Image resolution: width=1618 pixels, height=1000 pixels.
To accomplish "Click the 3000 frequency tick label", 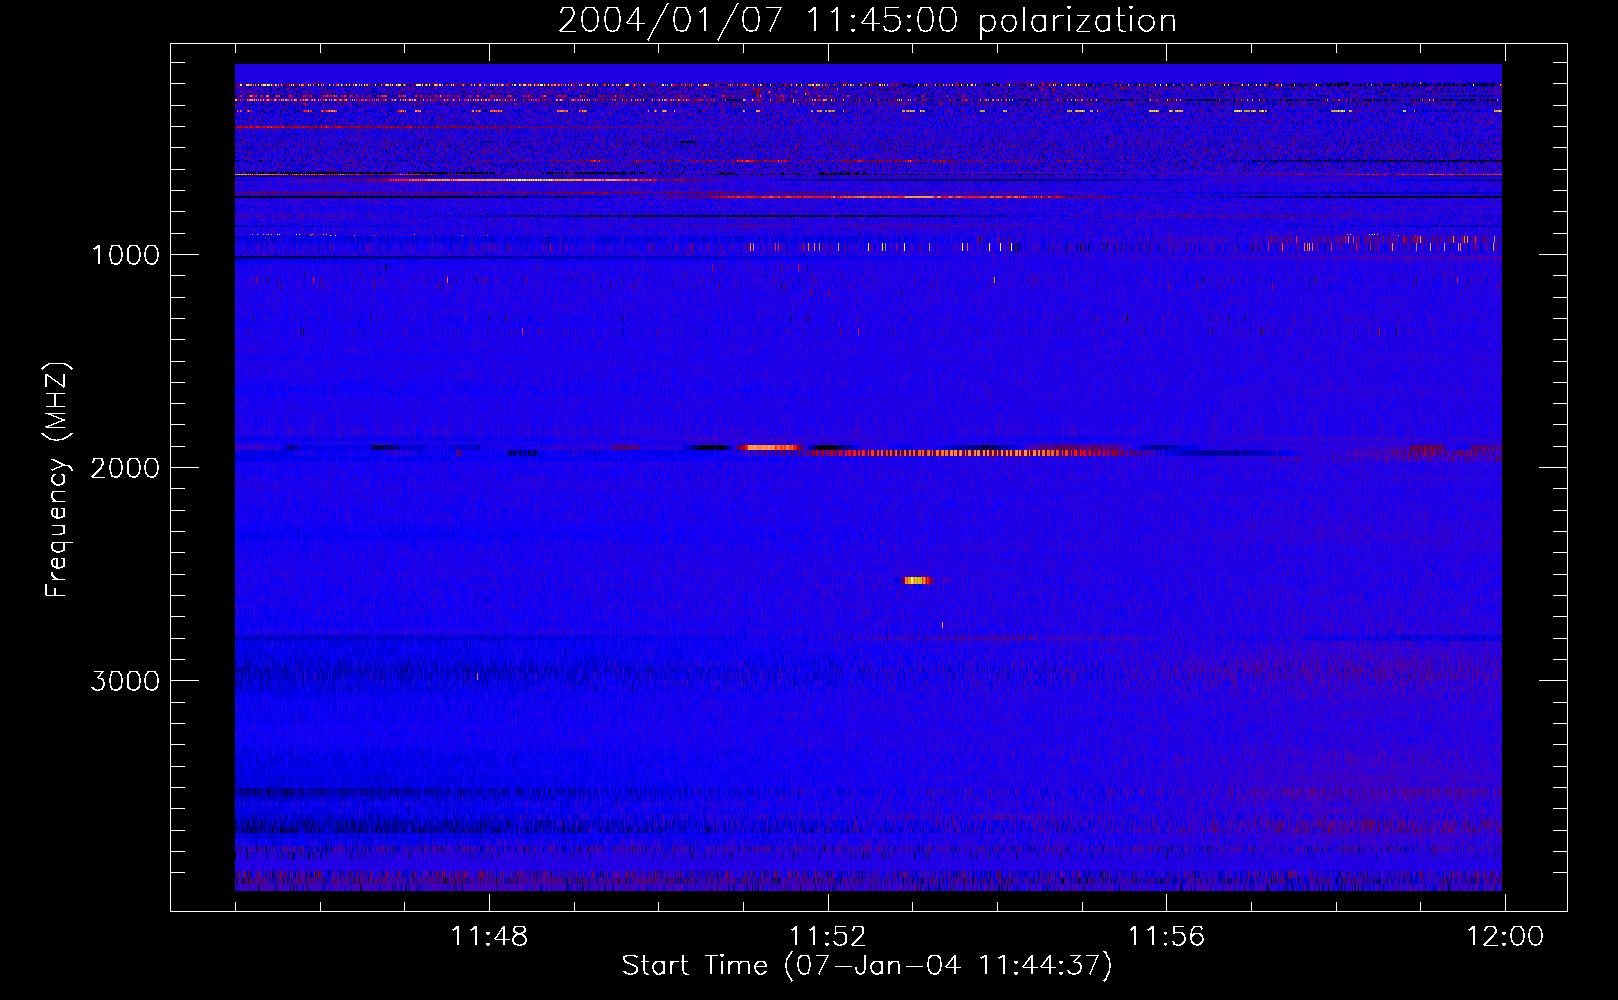I will (125, 681).
